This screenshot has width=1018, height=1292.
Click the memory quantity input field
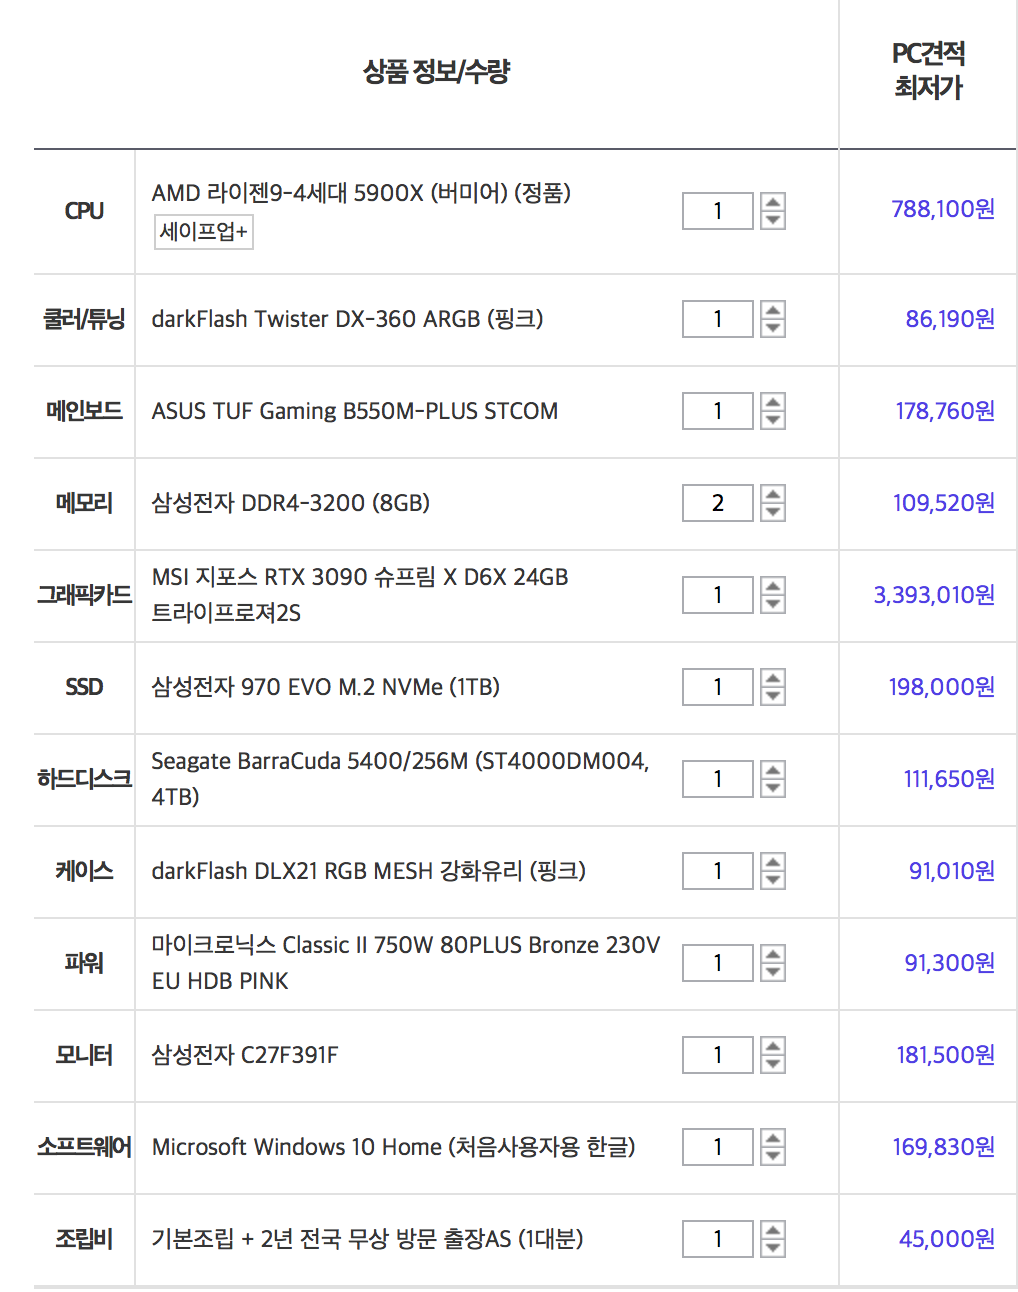tap(717, 503)
